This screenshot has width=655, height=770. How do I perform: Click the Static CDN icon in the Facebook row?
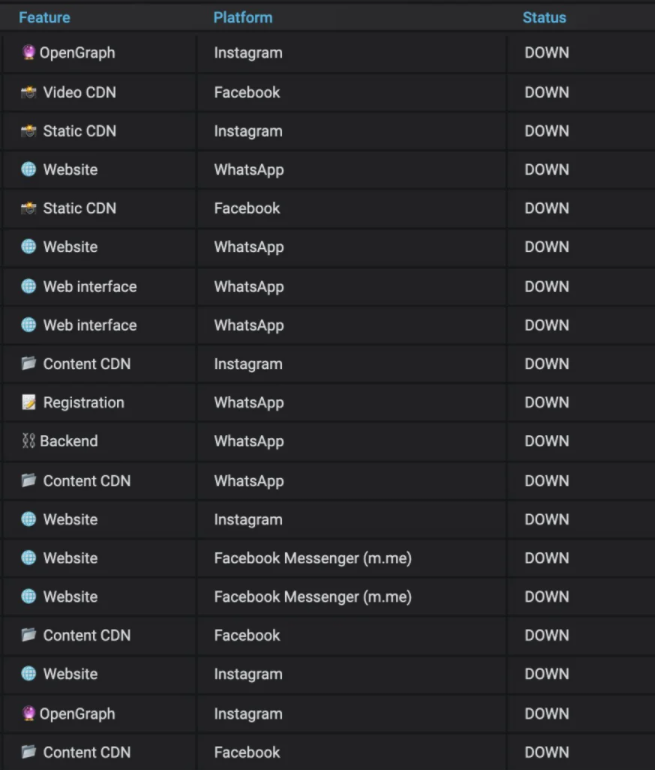[28, 208]
